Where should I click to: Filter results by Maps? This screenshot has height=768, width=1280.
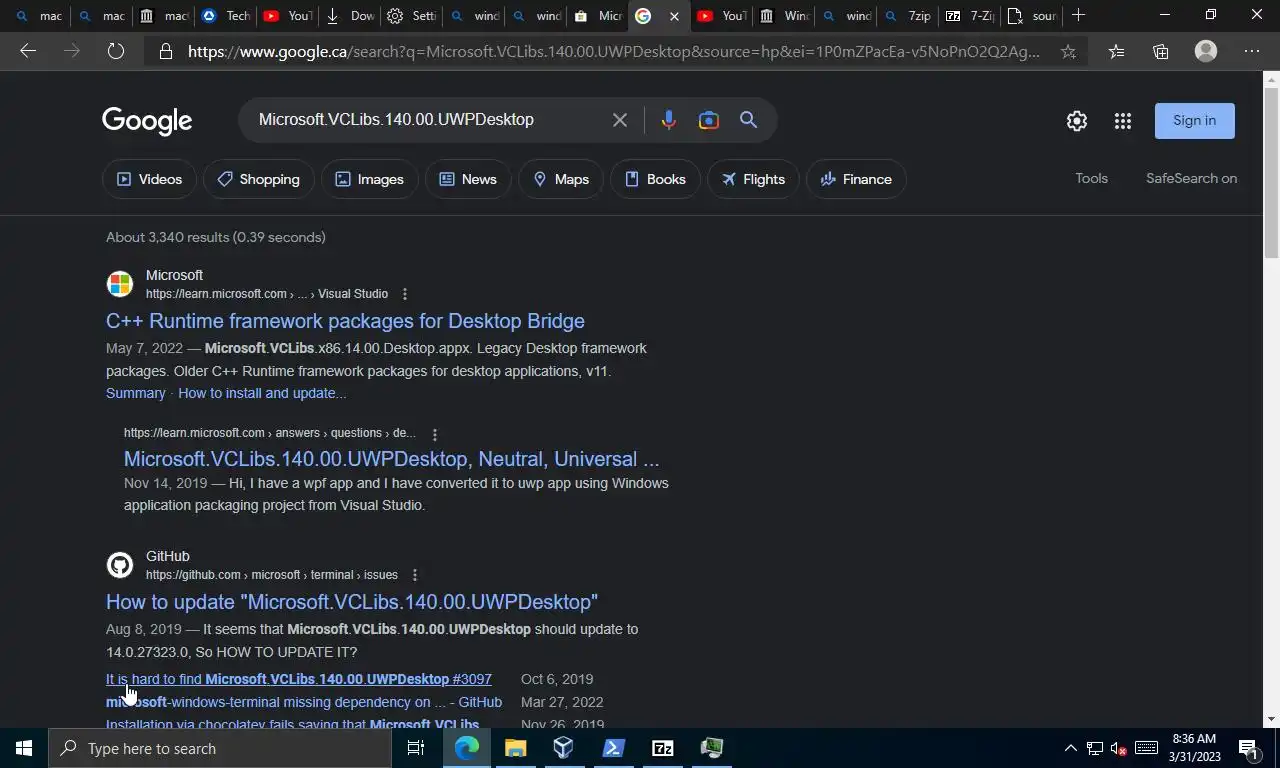(x=561, y=179)
